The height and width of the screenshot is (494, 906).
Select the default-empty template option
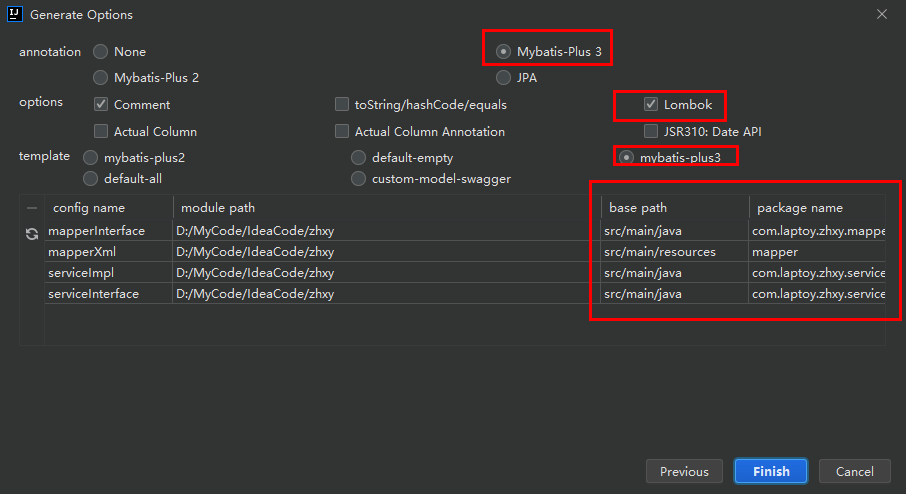[x=358, y=157]
